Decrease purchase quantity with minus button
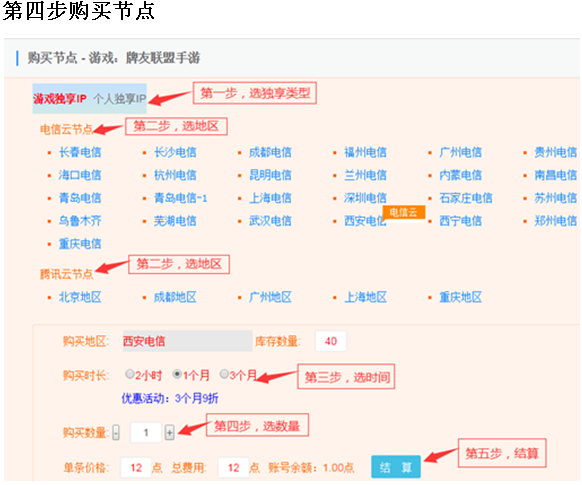Screen dimensions: 582x485 click(116, 432)
